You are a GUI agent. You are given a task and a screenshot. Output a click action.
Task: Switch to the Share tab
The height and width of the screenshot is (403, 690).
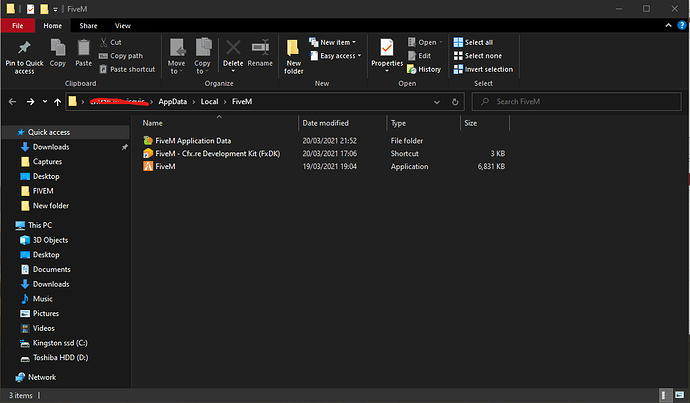click(88, 26)
